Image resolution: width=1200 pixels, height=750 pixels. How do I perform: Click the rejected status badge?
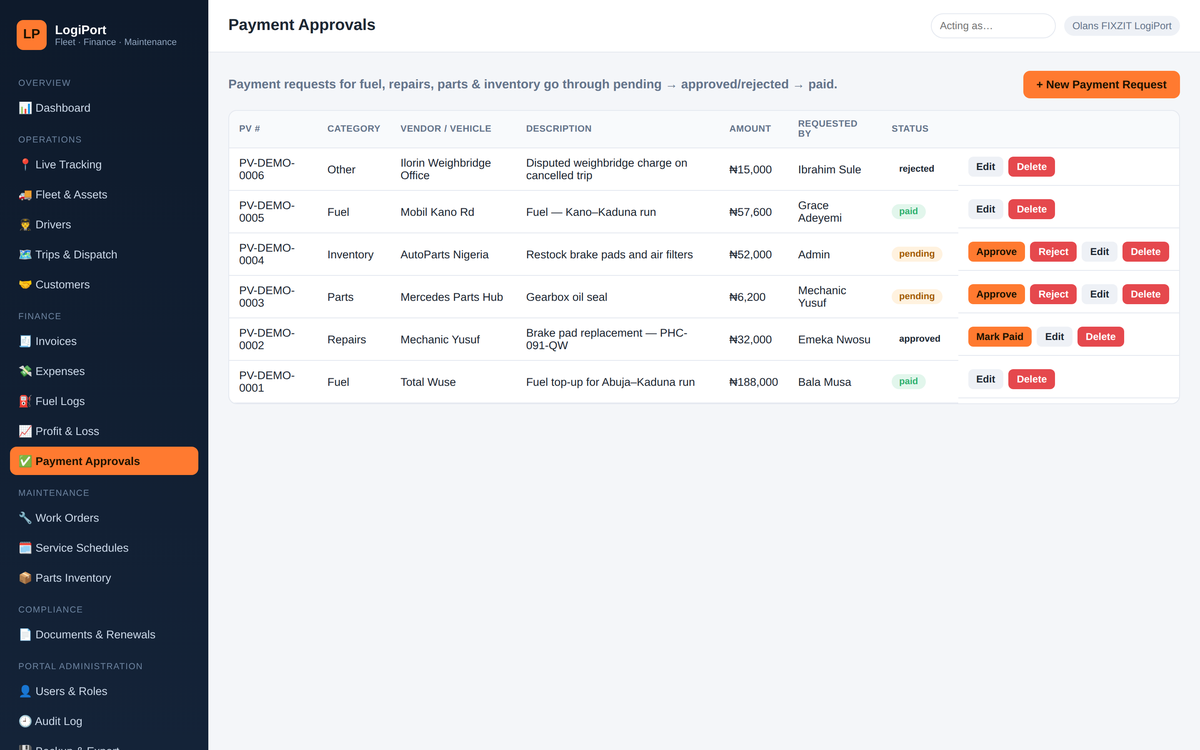(917, 169)
